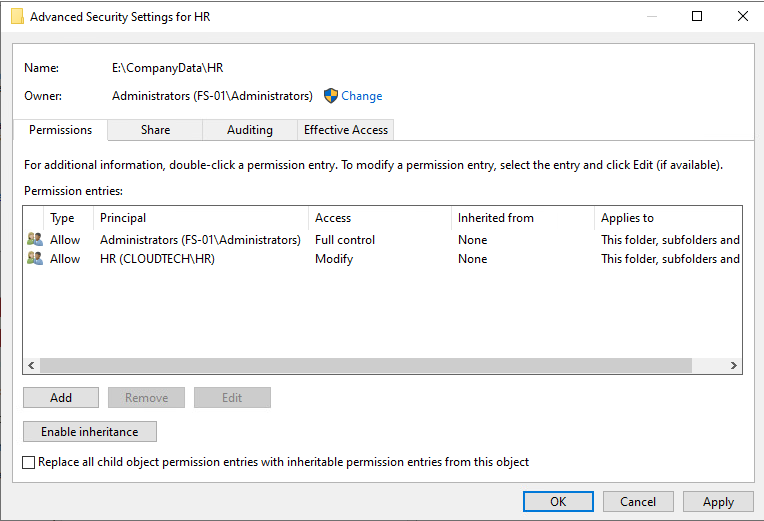Click Allow in the Administrators row
Screen dimensions: 764x521
pos(65,240)
